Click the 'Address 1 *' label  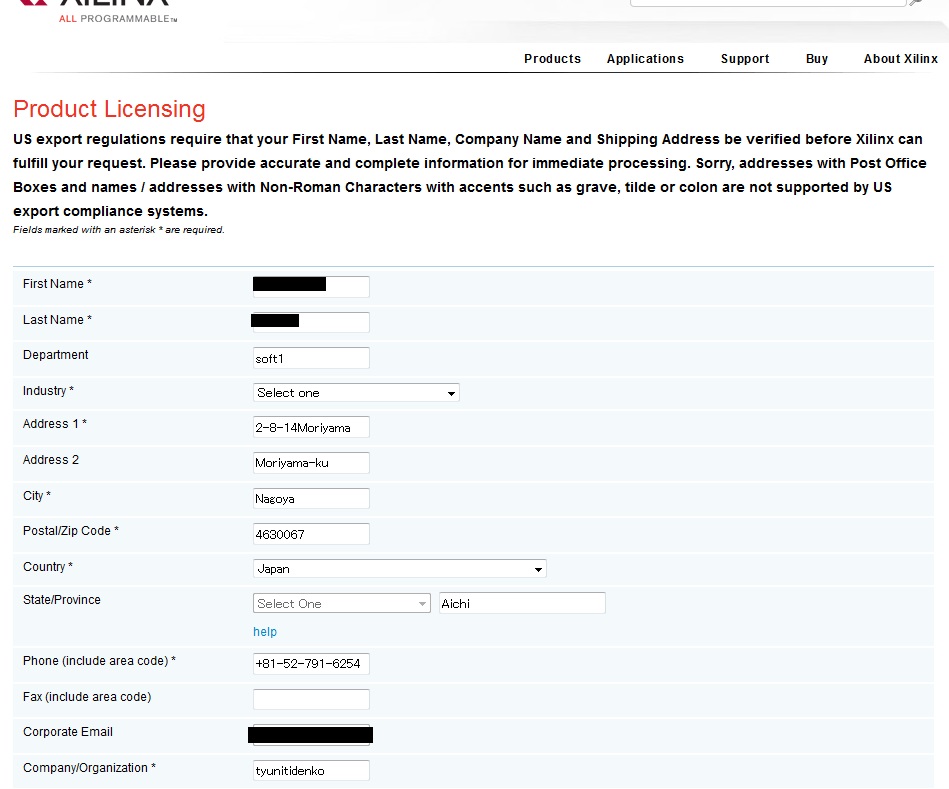(x=55, y=424)
